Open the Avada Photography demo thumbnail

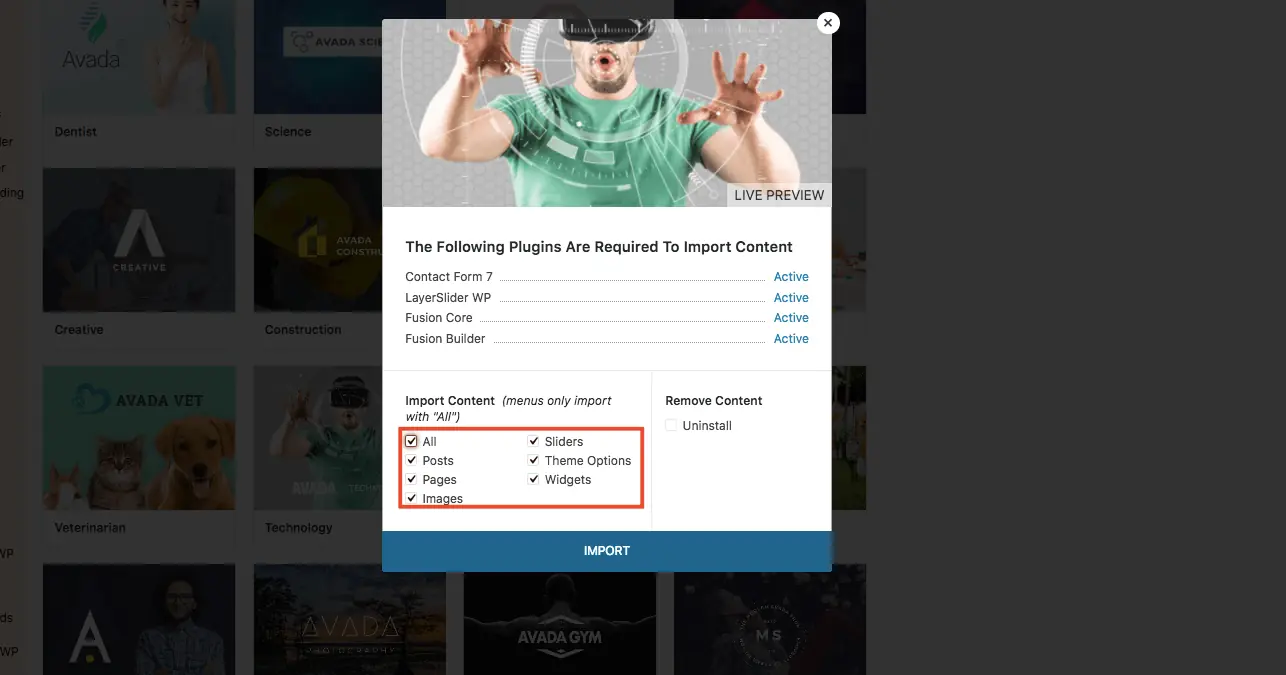click(350, 620)
